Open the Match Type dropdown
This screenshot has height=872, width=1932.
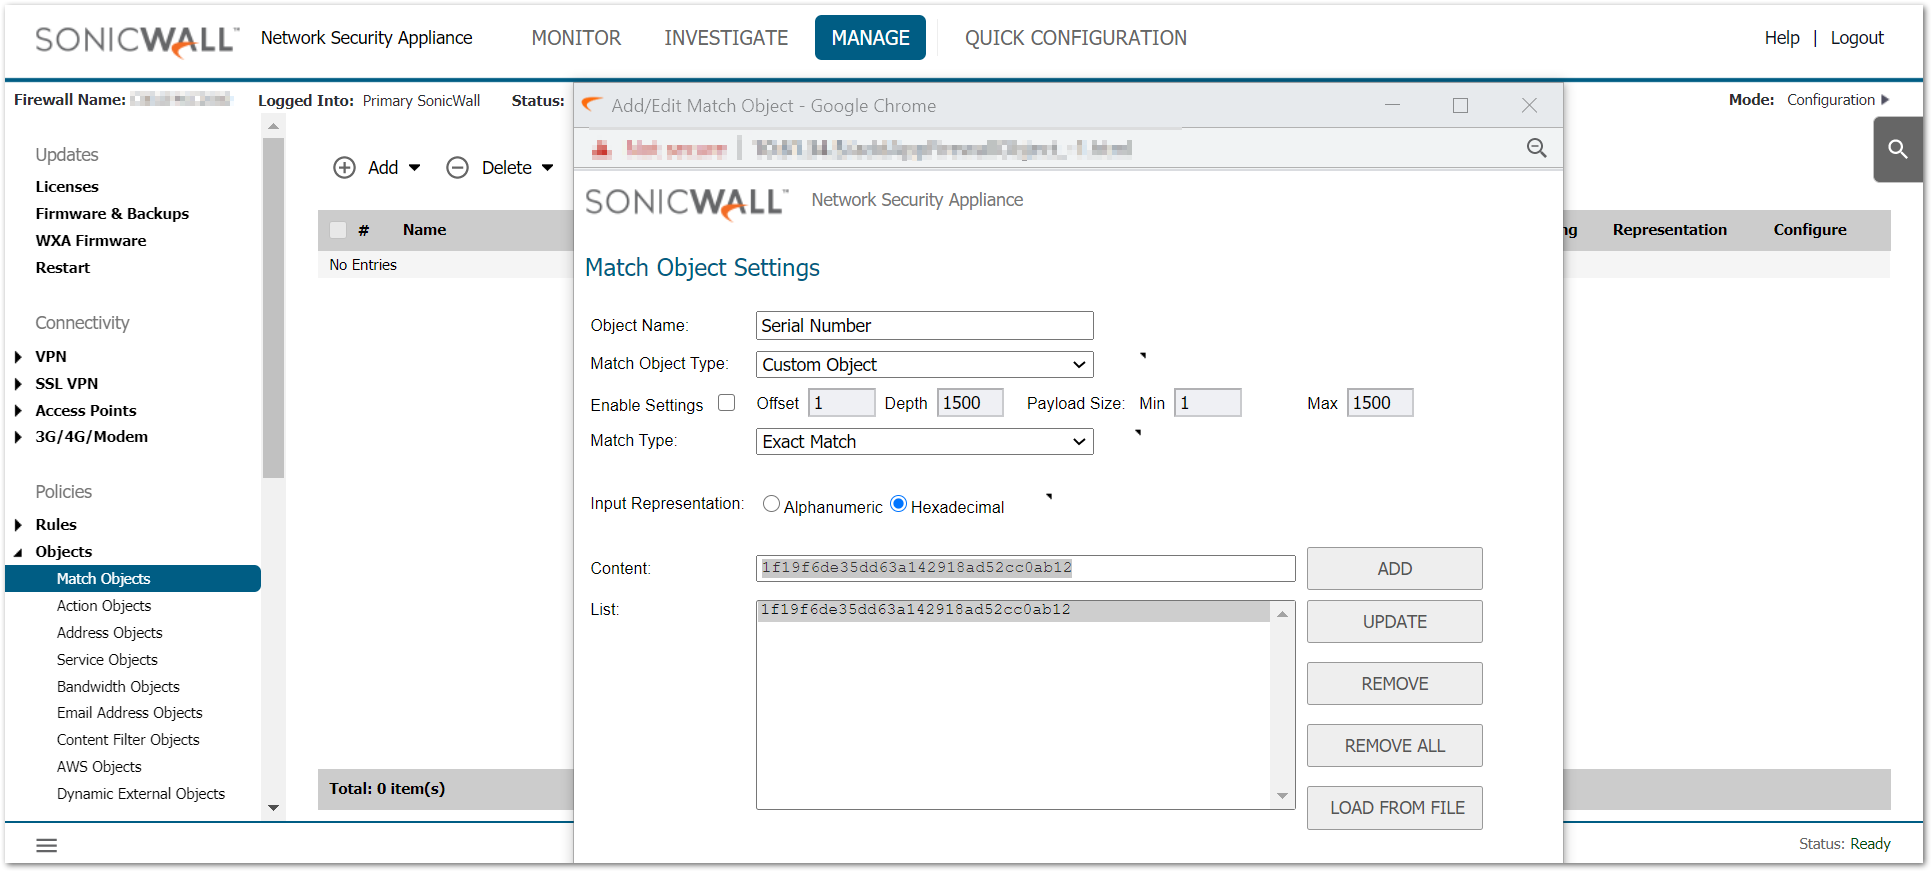pos(924,442)
